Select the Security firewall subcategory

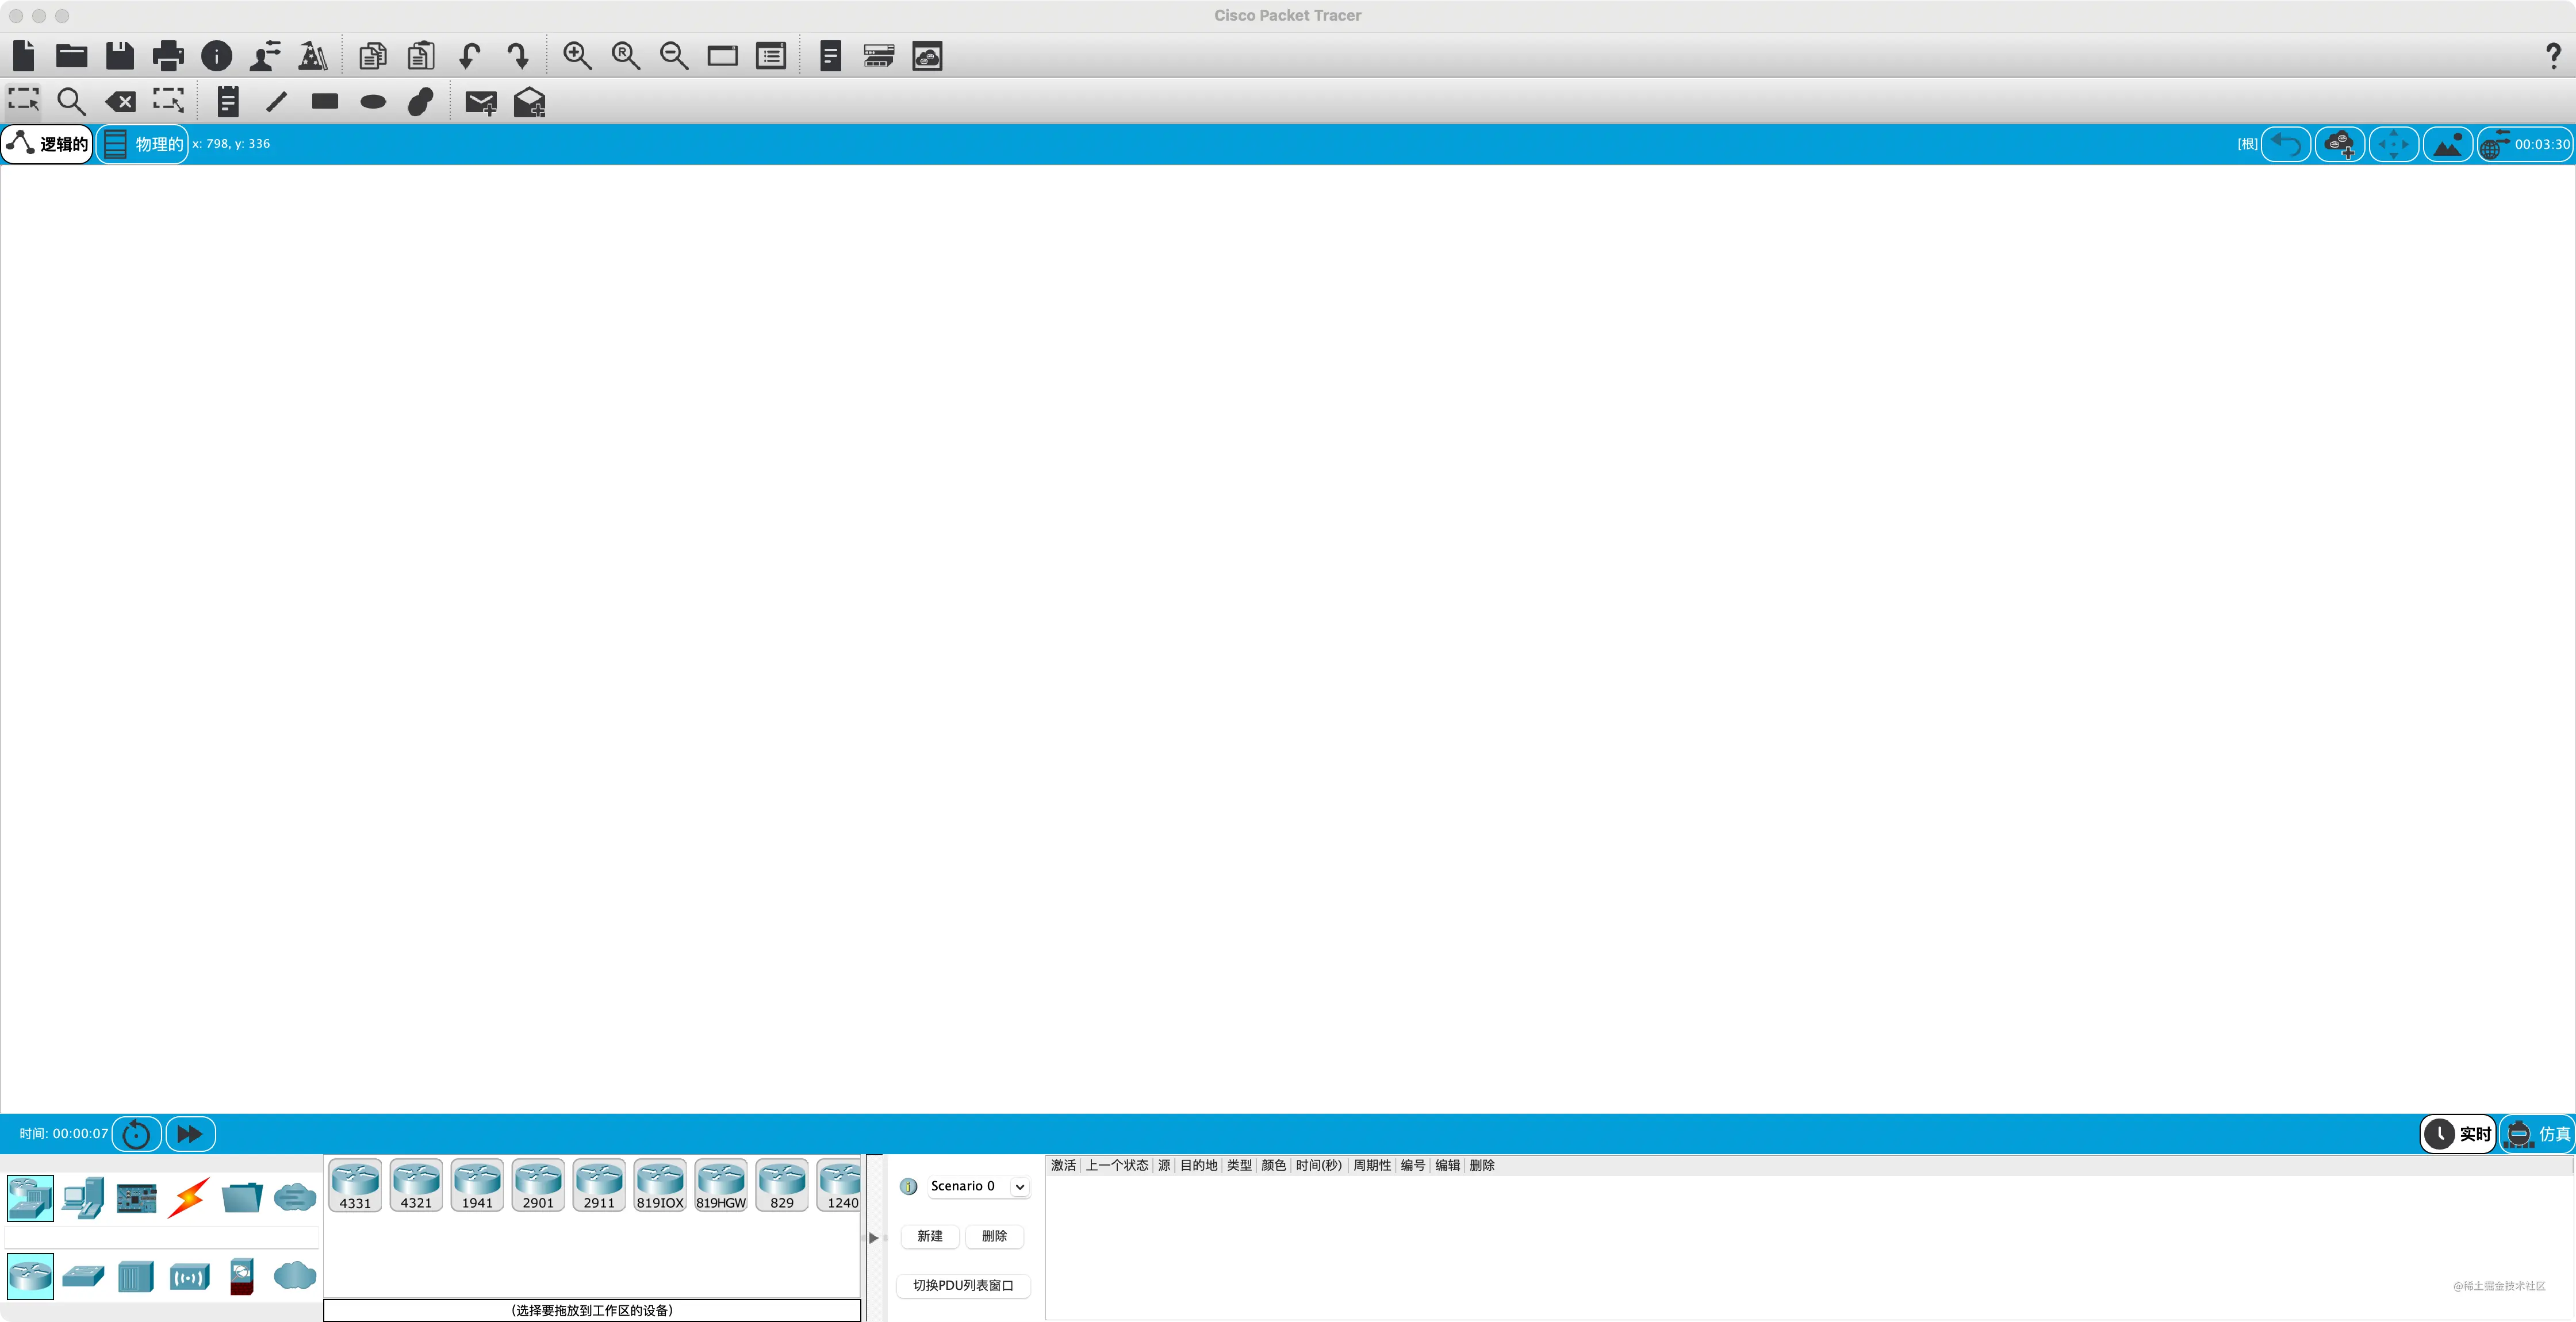coord(242,1276)
